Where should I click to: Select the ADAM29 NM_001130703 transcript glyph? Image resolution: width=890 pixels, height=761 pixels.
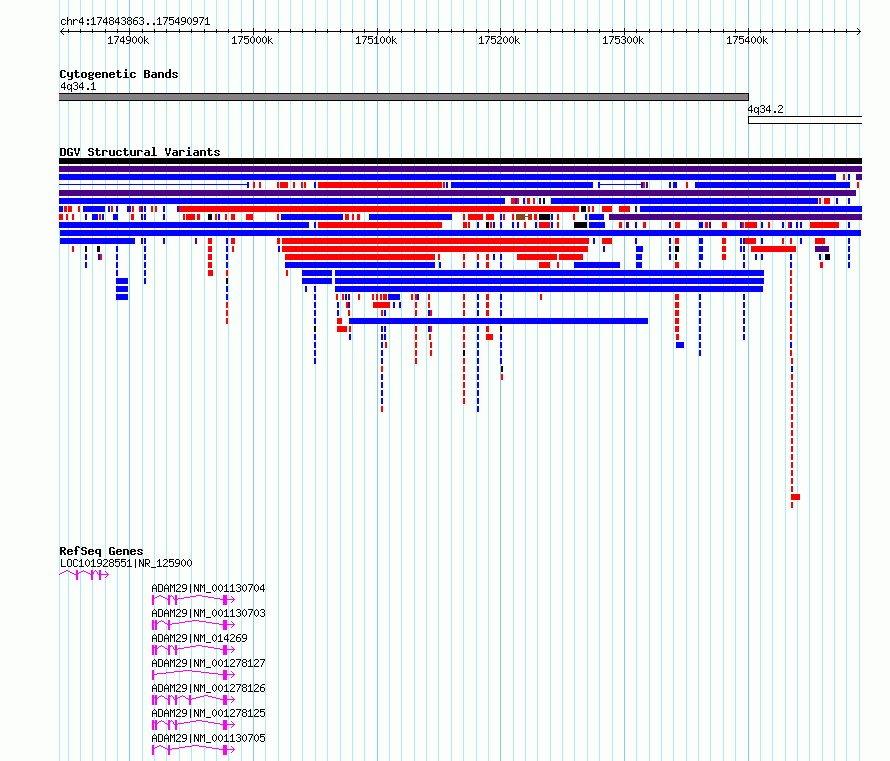coord(193,625)
